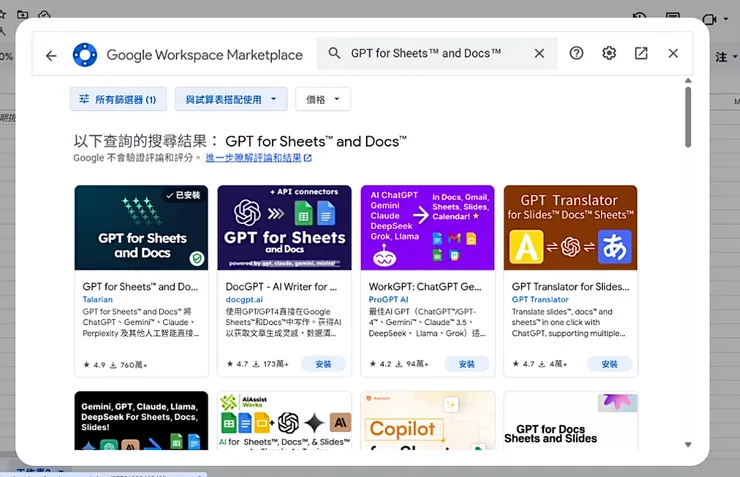Open GPT for Sheets and Docs card thumbnail
This screenshot has height=477, width=740.
141,227
